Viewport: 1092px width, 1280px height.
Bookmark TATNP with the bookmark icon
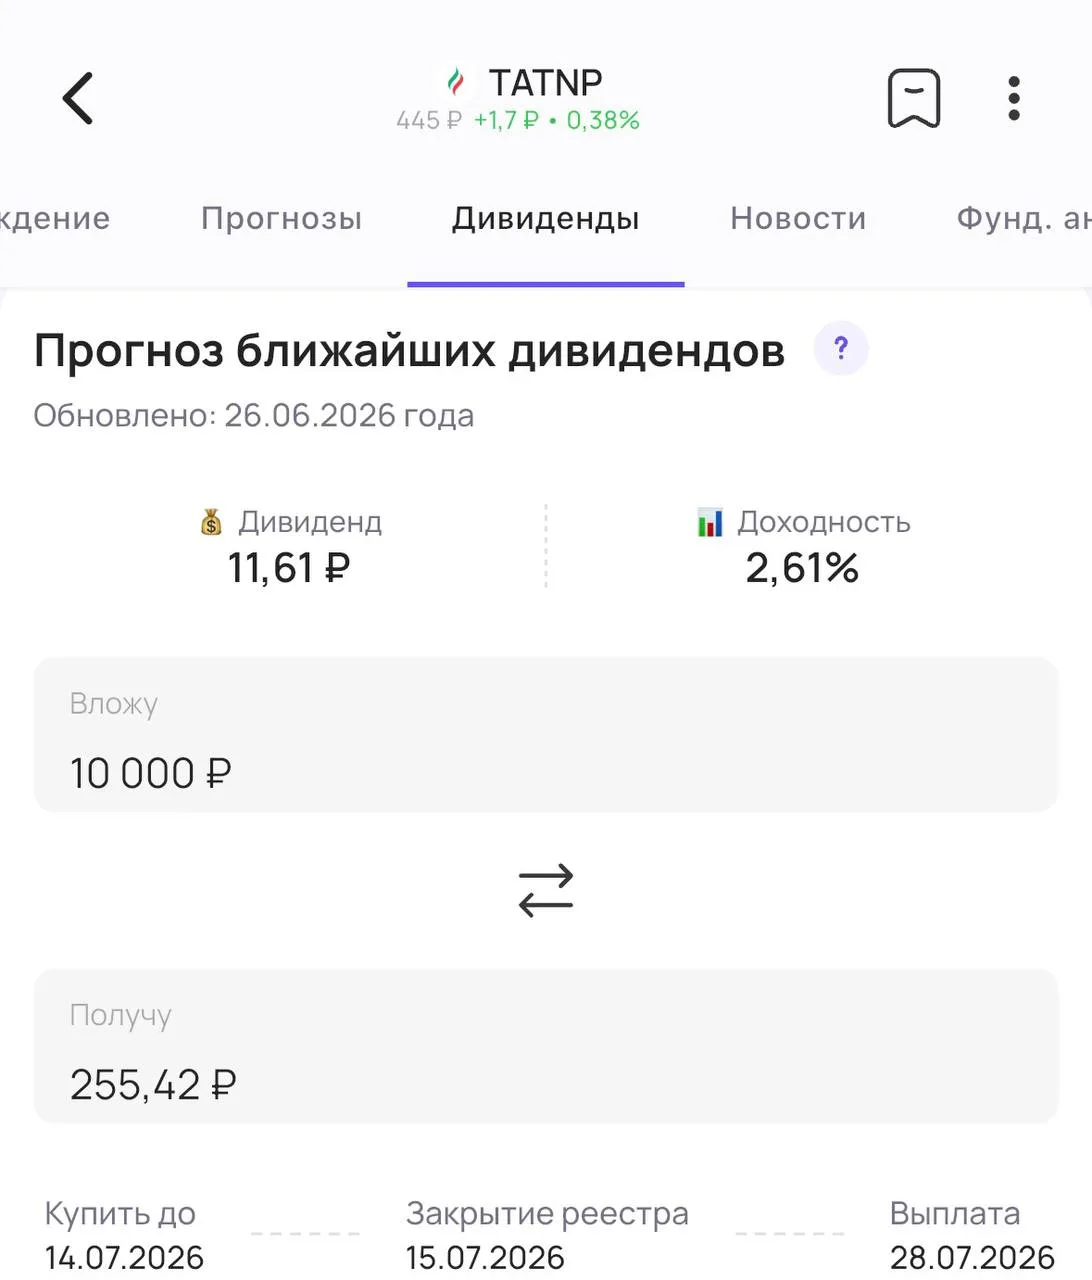point(914,98)
